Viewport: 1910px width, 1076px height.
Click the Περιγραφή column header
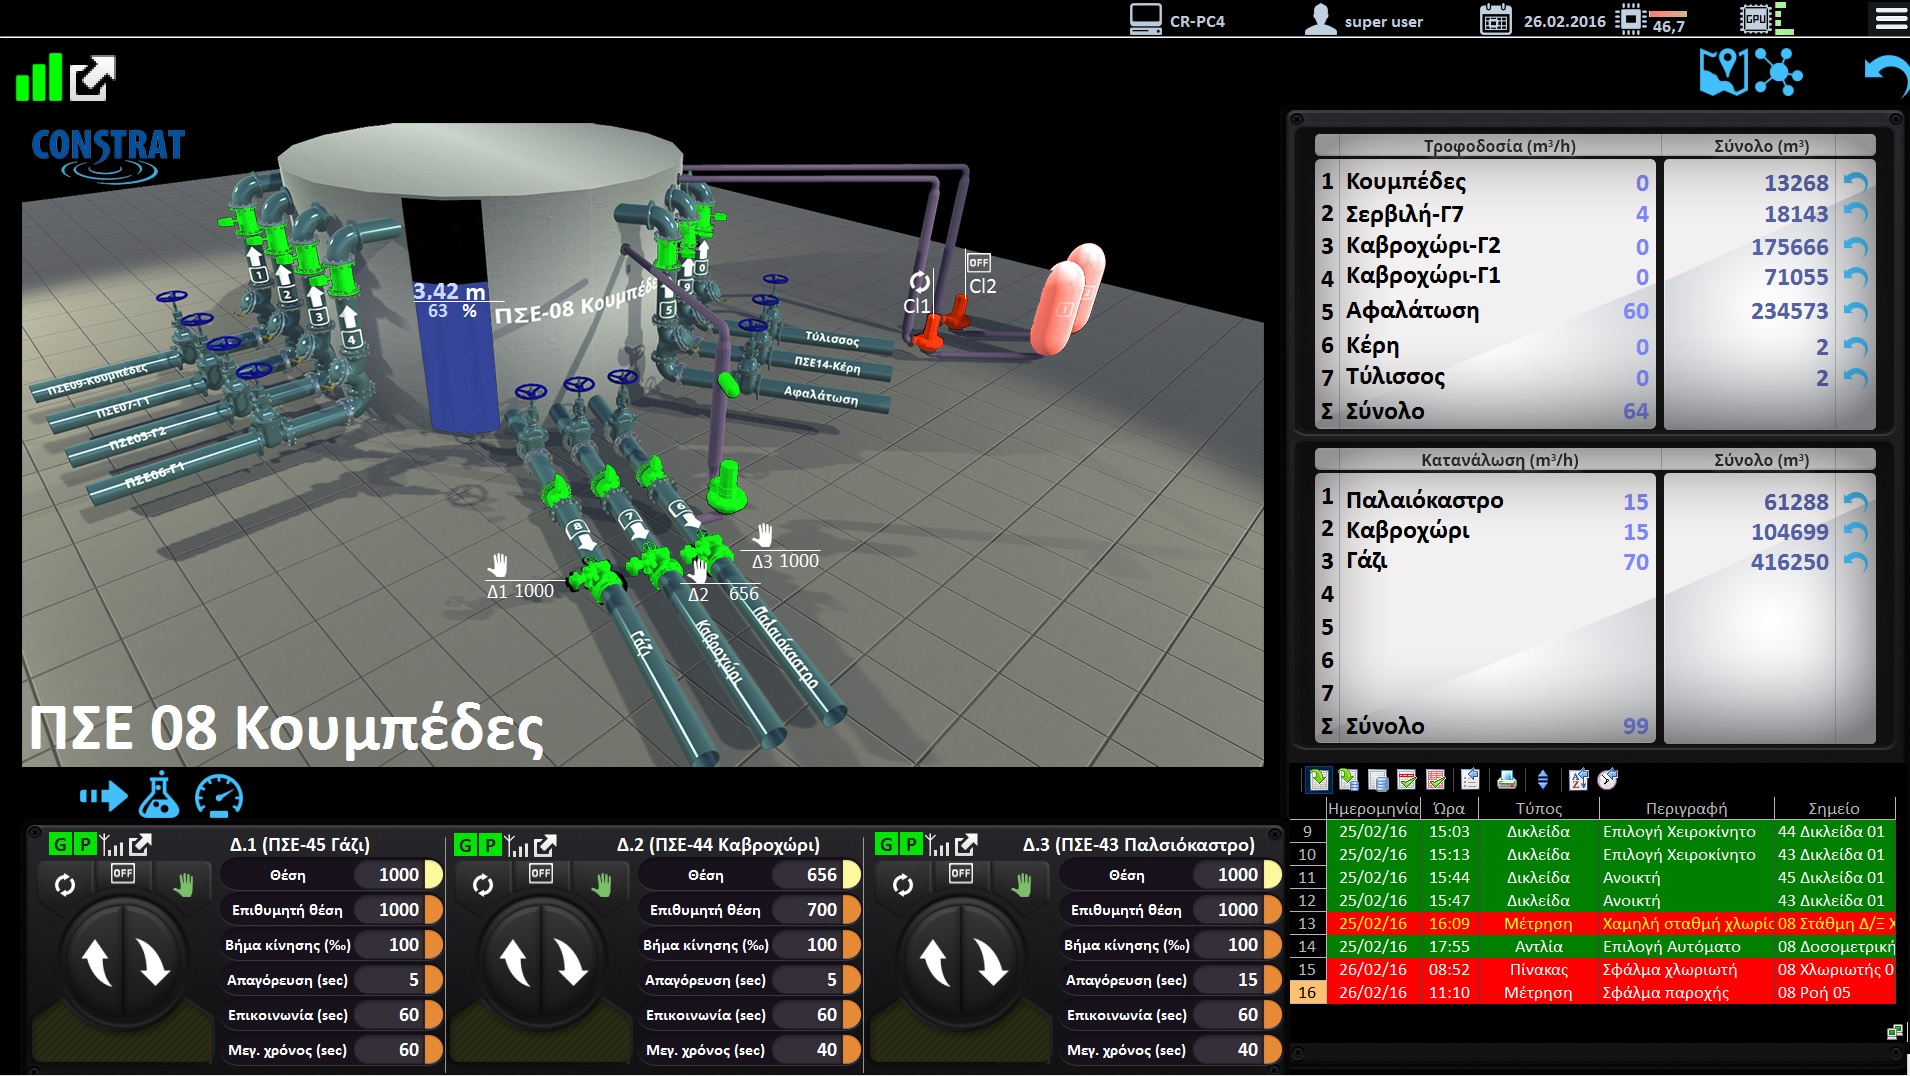1686,808
